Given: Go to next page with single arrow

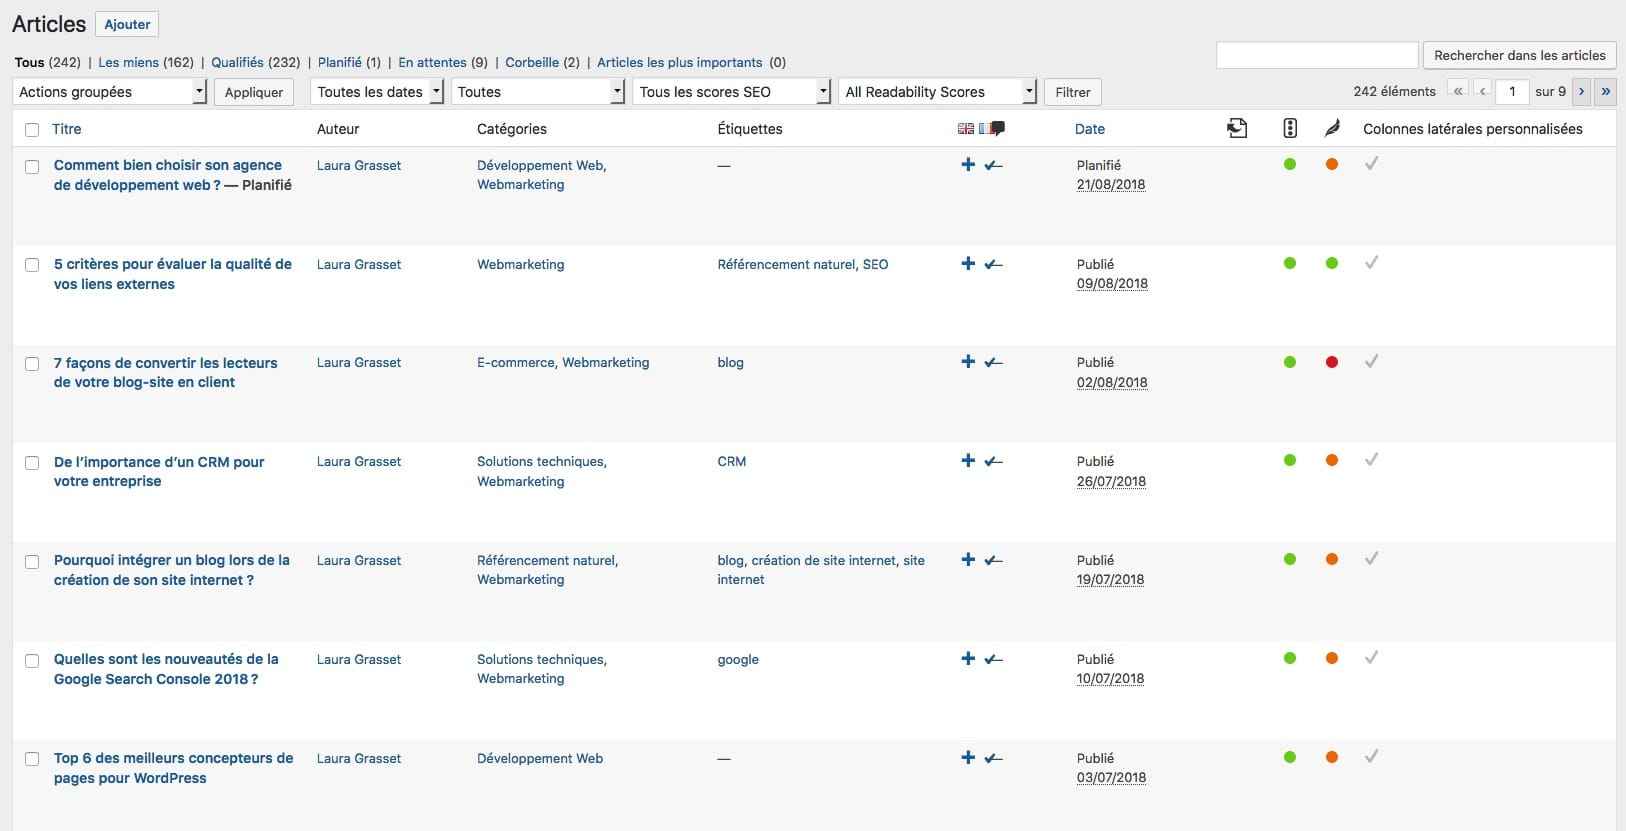Looking at the screenshot, I should [x=1581, y=91].
